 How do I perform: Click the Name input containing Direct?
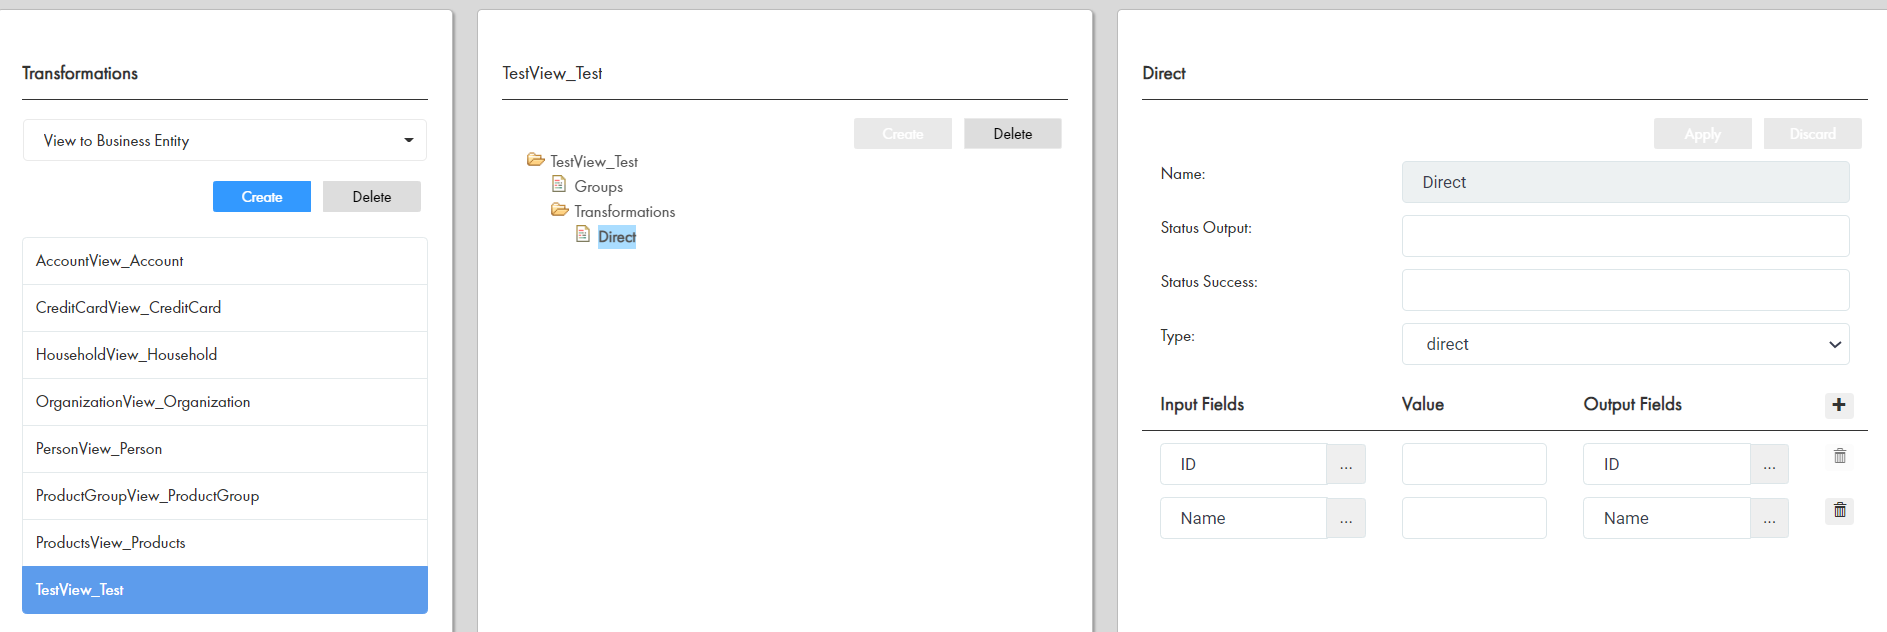[x=1625, y=182]
